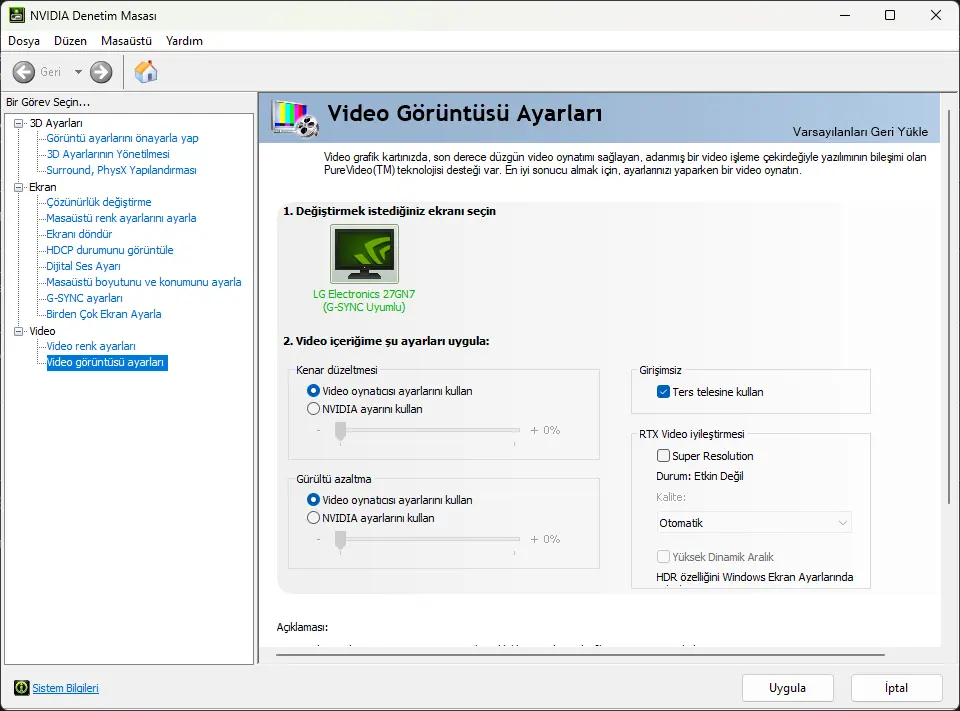
Task: Collapse the Ekran tree node
Action: tap(18, 187)
